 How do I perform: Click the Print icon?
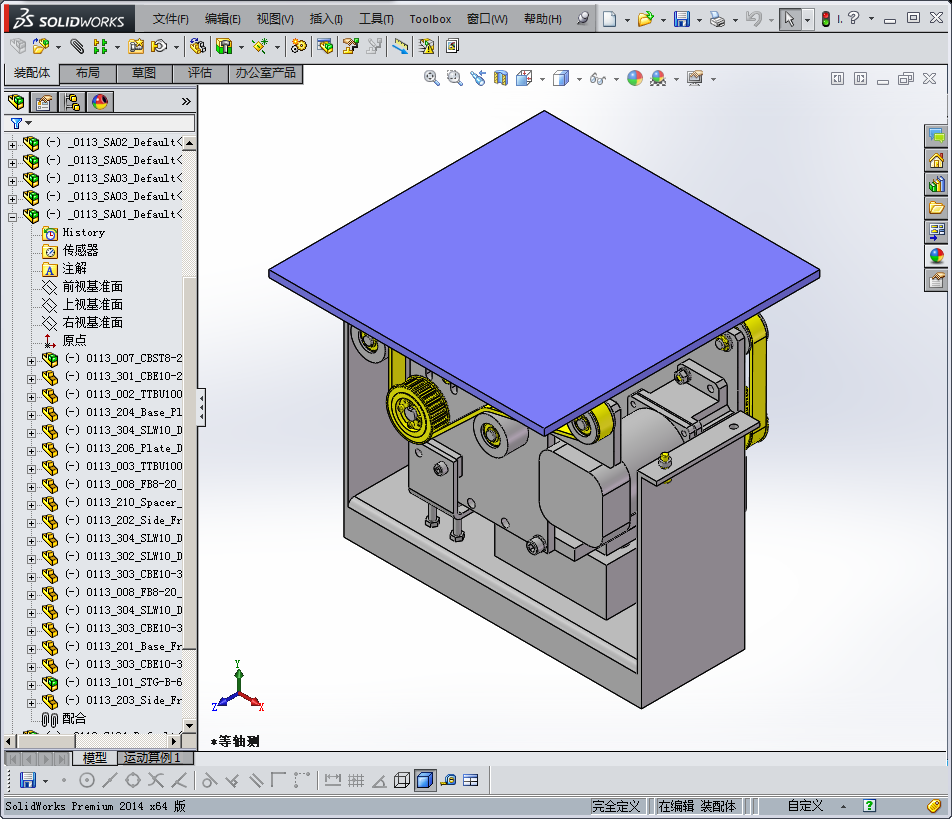(x=717, y=19)
